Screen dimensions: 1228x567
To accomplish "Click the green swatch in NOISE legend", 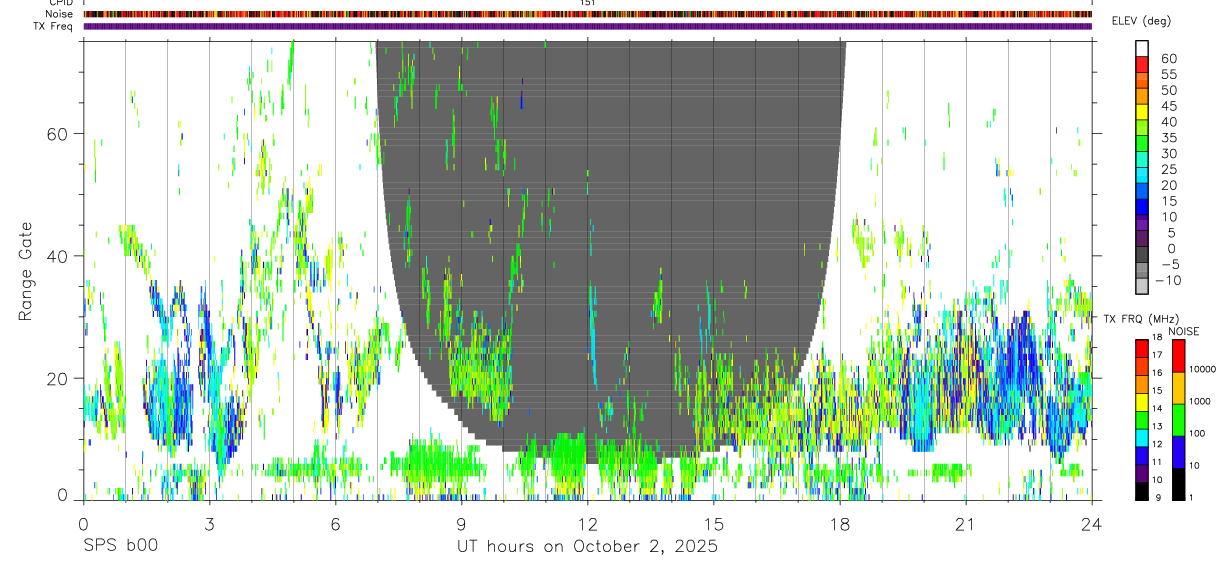I will (1178, 420).
